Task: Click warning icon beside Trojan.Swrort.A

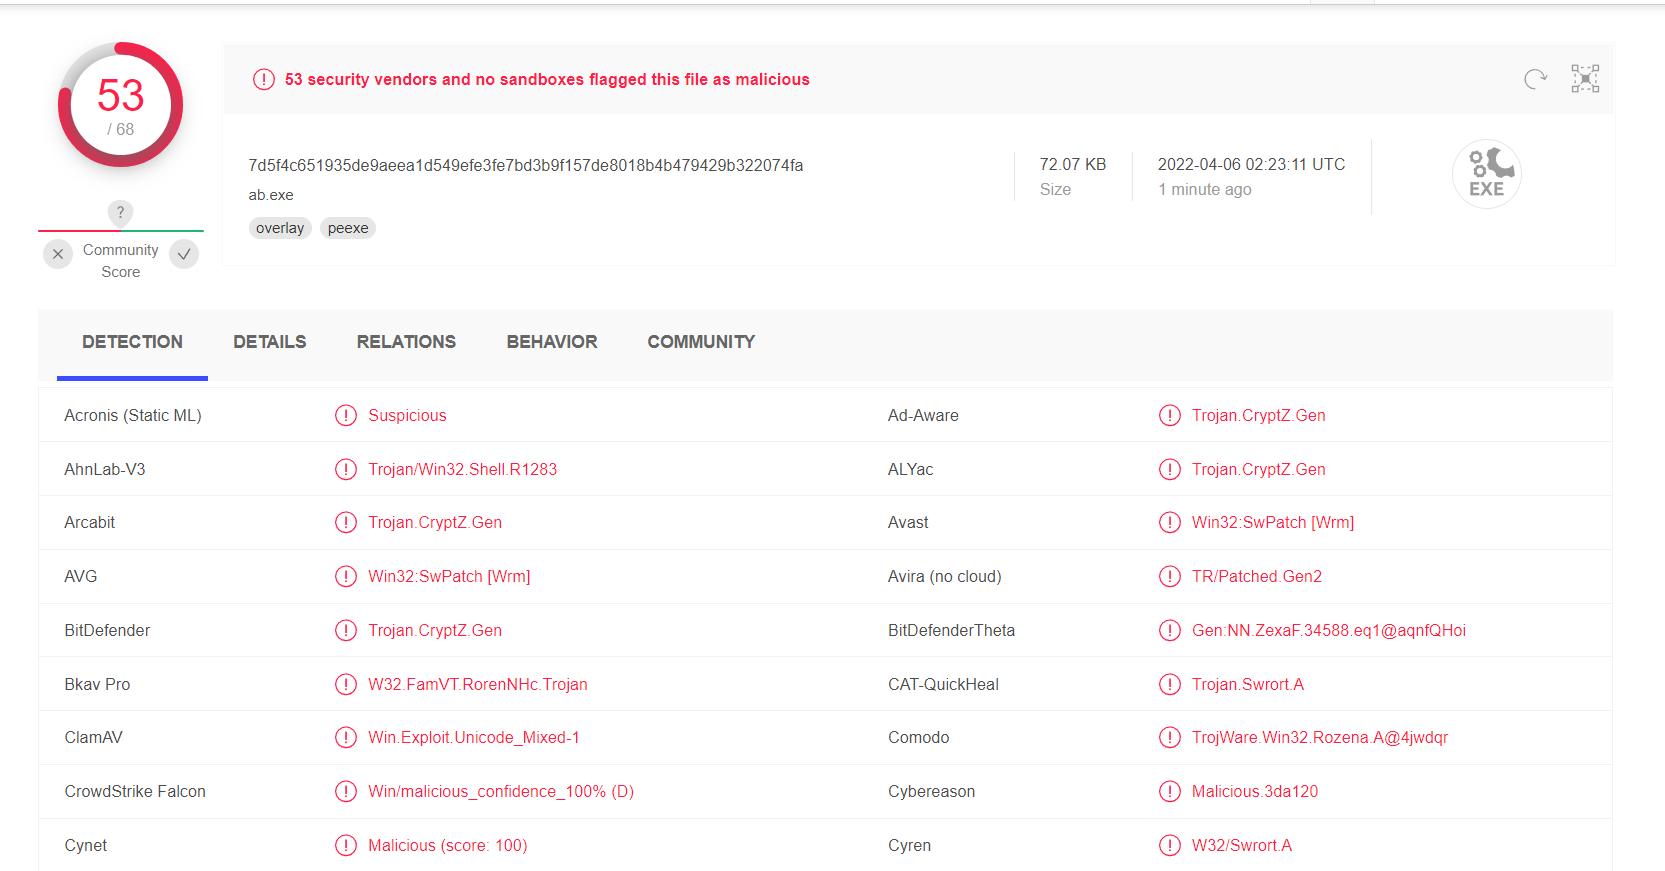Action: [1170, 684]
